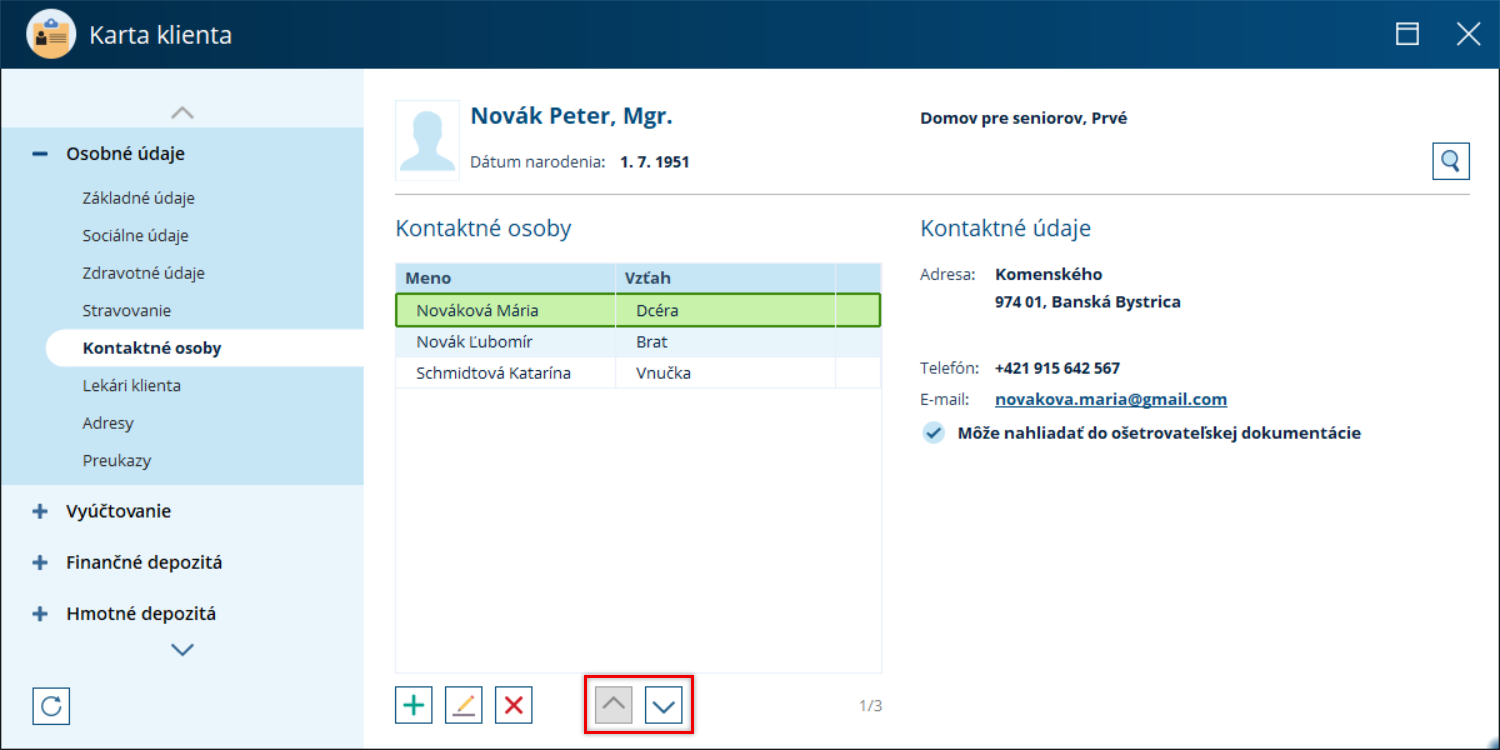
Task: Open Preukazy menu item
Action: [117, 461]
